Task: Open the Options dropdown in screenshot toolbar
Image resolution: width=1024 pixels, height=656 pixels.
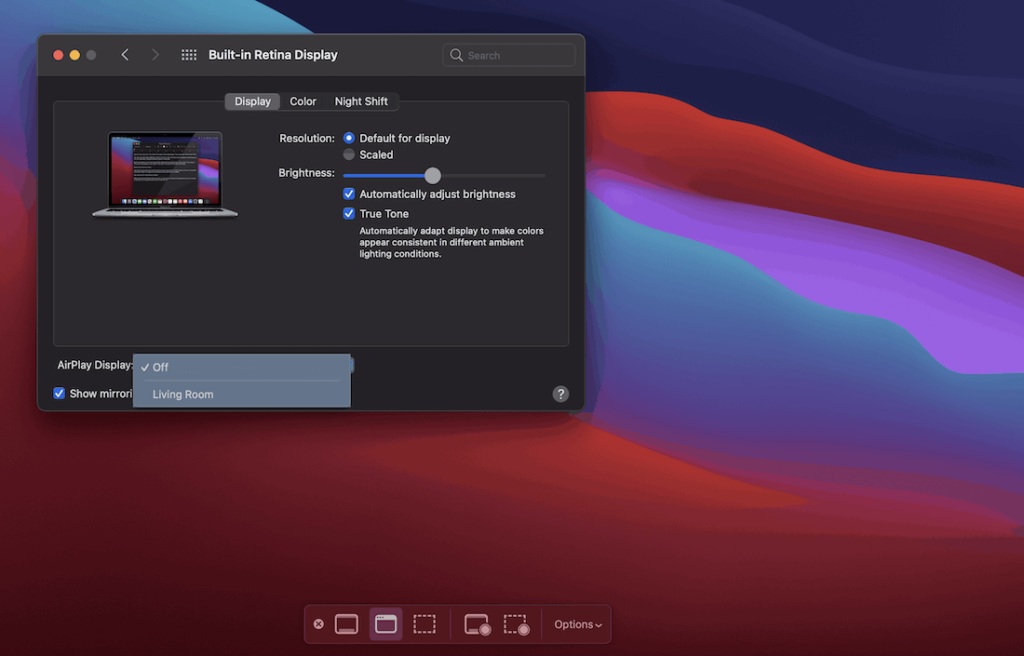Action: coord(576,623)
